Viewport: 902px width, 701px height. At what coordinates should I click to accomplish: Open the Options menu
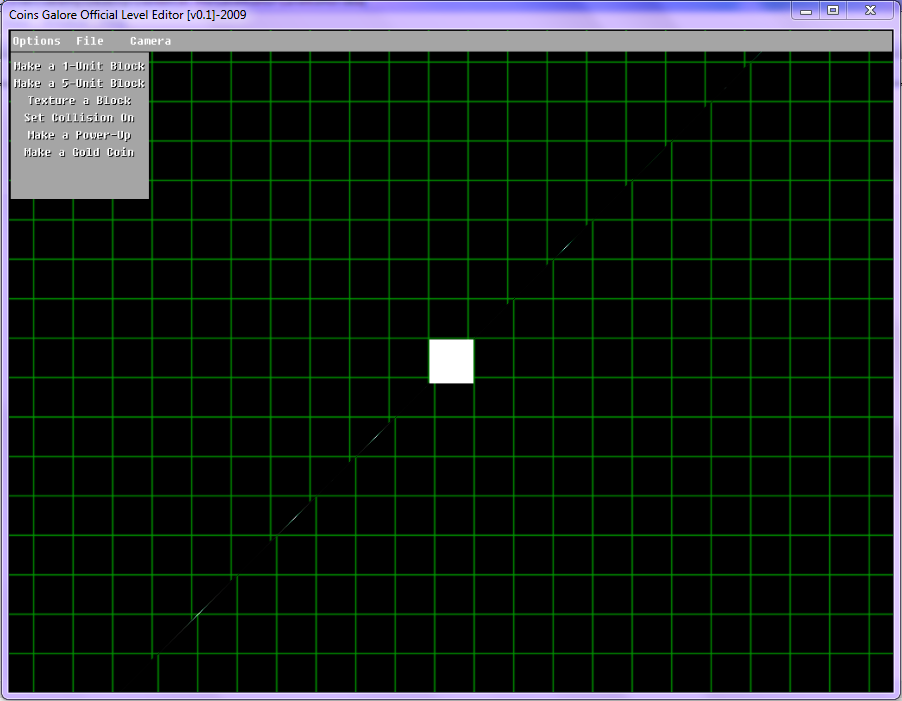click(36, 41)
